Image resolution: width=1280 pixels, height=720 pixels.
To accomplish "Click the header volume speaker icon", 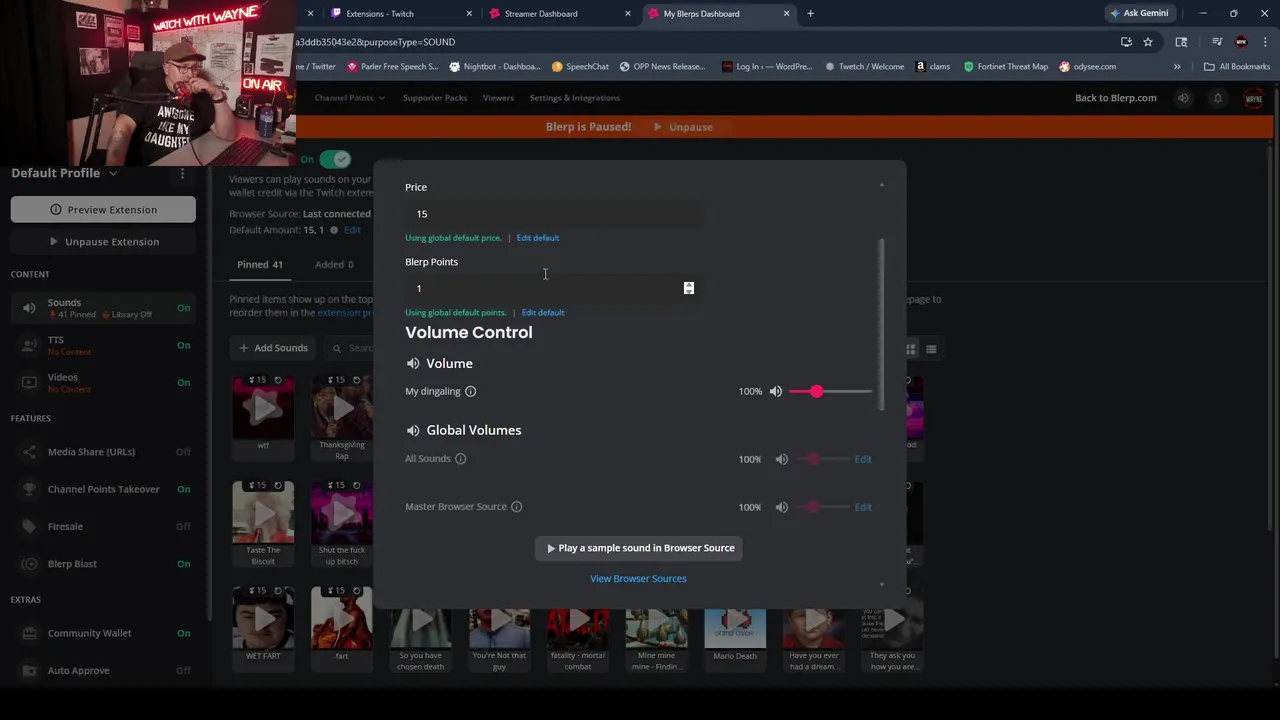I will click(1183, 98).
